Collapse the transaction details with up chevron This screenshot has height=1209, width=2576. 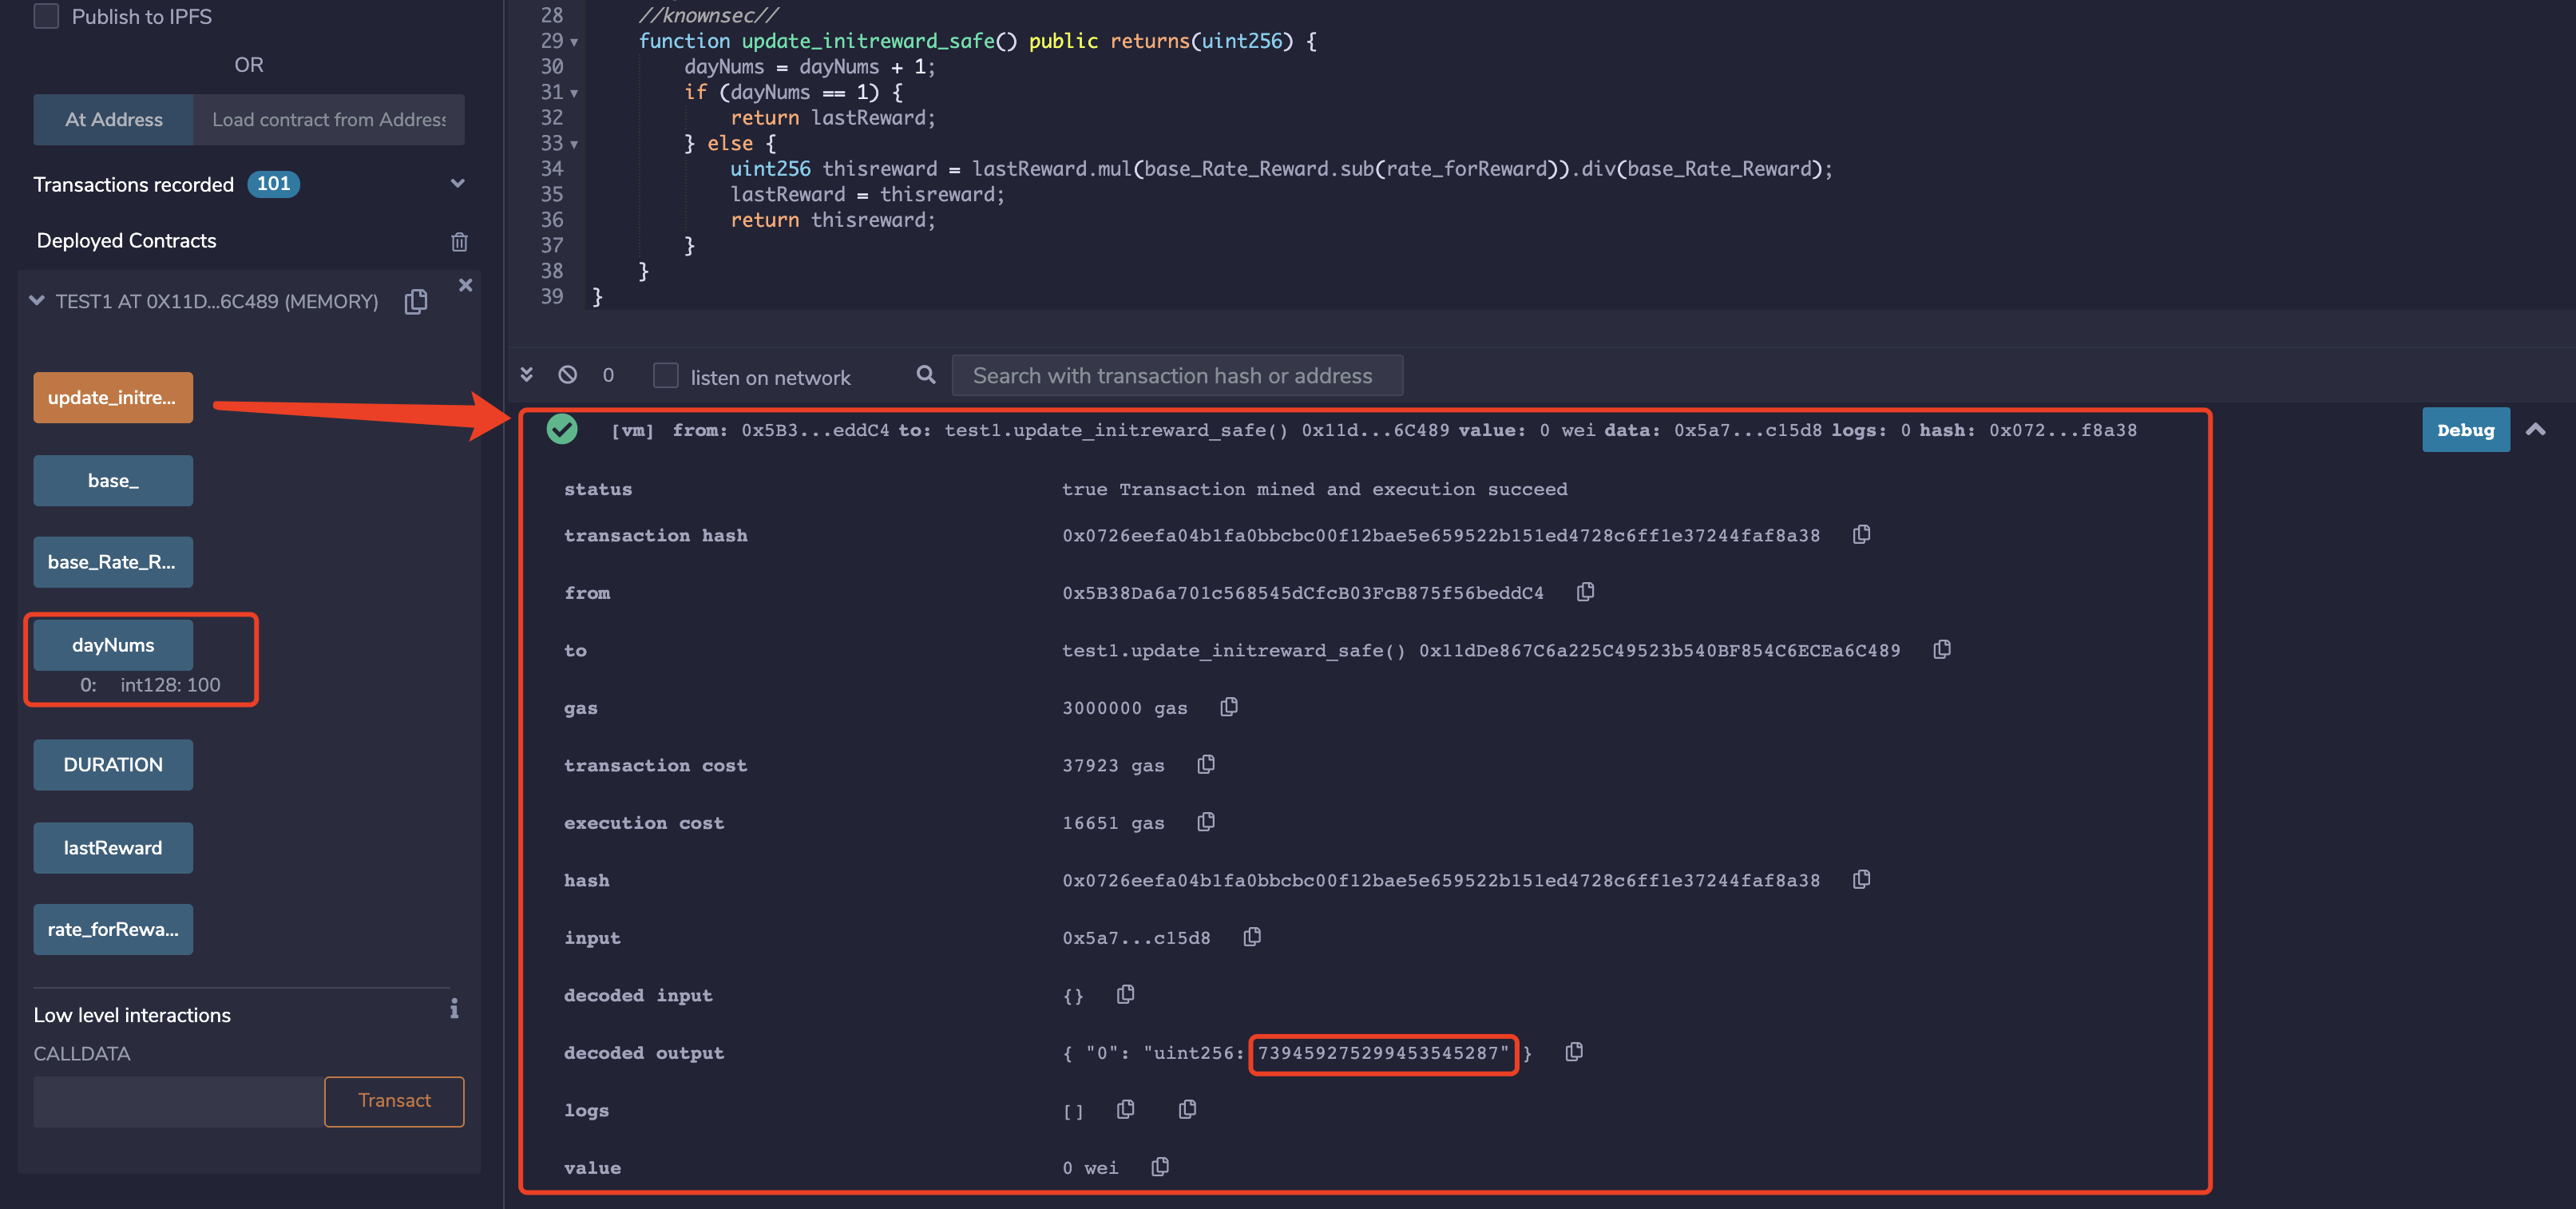click(x=2535, y=430)
